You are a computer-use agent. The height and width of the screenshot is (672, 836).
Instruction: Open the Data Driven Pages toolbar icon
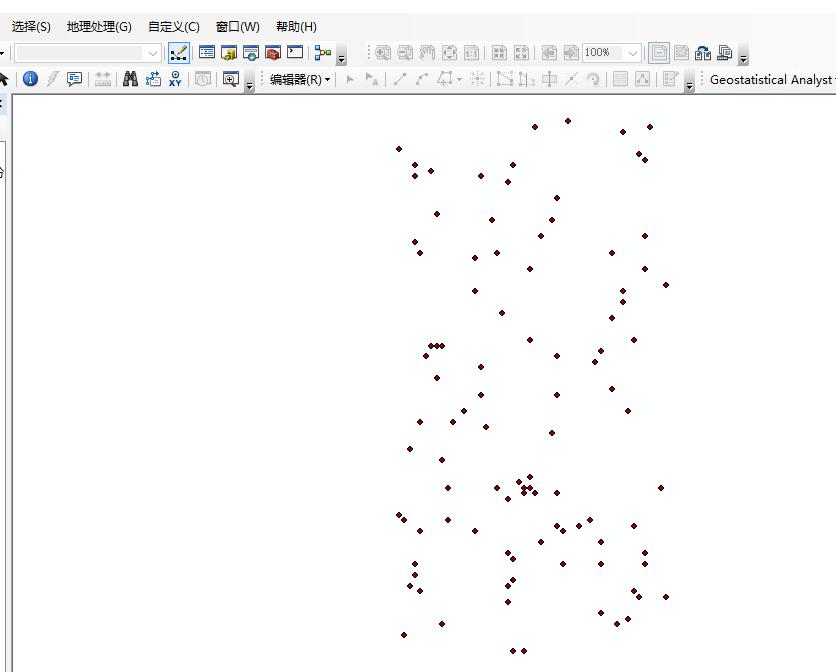tap(725, 52)
